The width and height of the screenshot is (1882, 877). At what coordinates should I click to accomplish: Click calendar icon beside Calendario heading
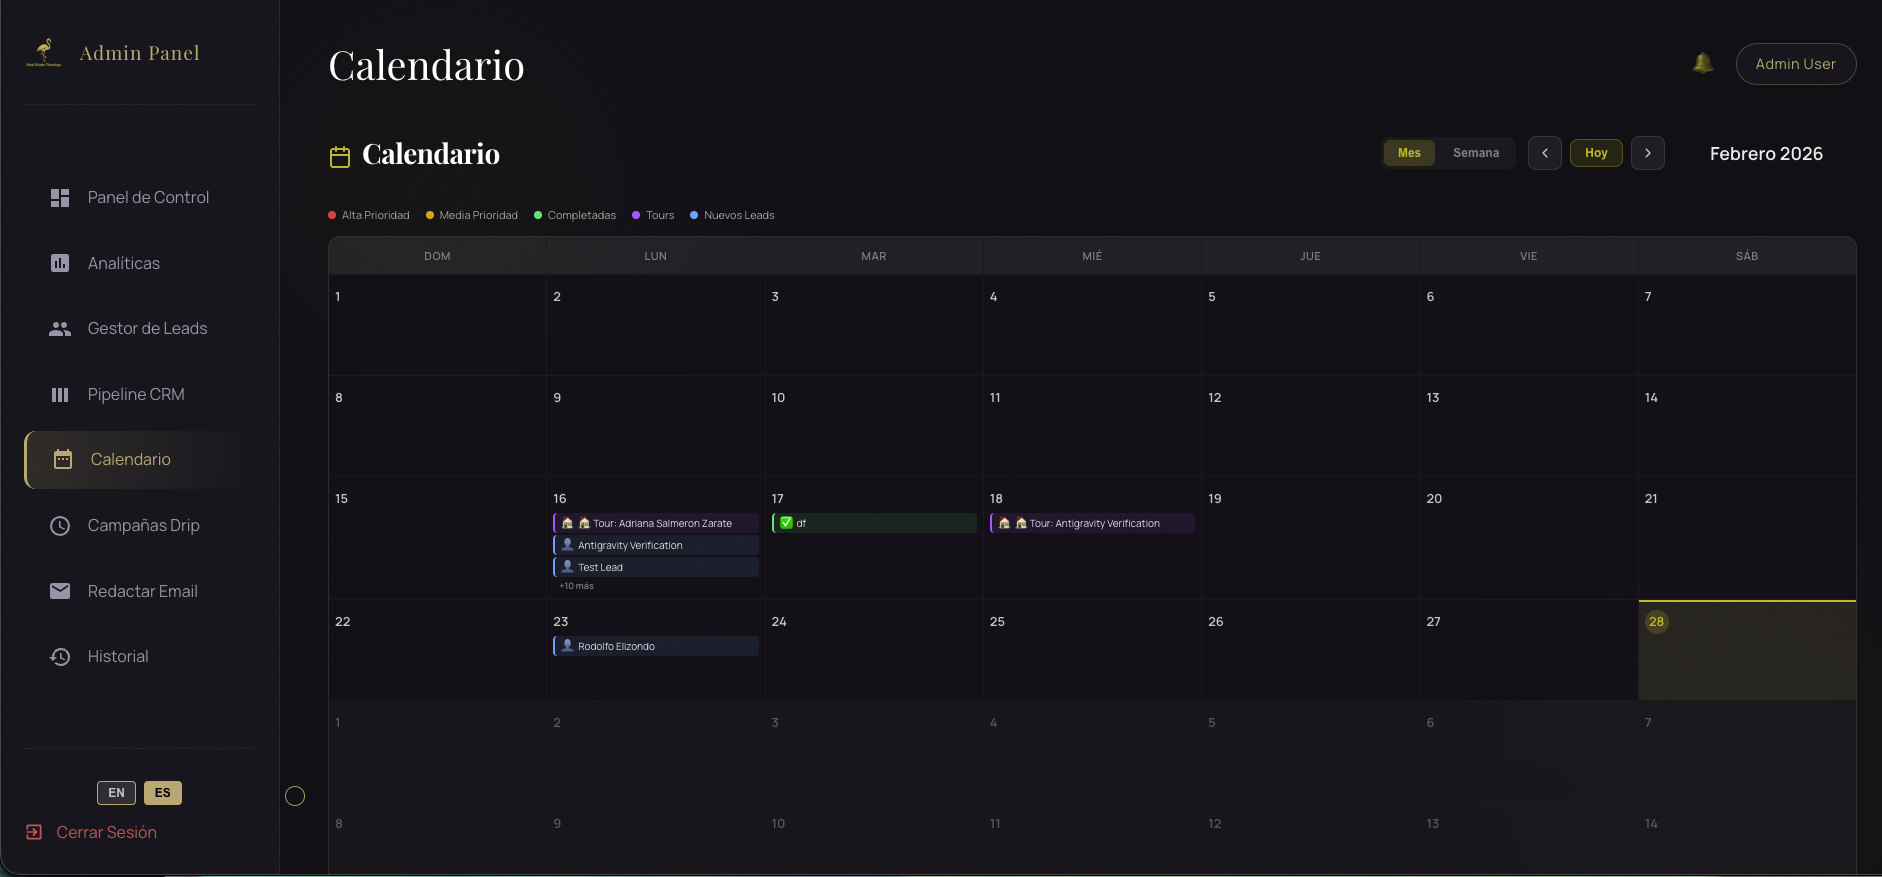pos(340,156)
